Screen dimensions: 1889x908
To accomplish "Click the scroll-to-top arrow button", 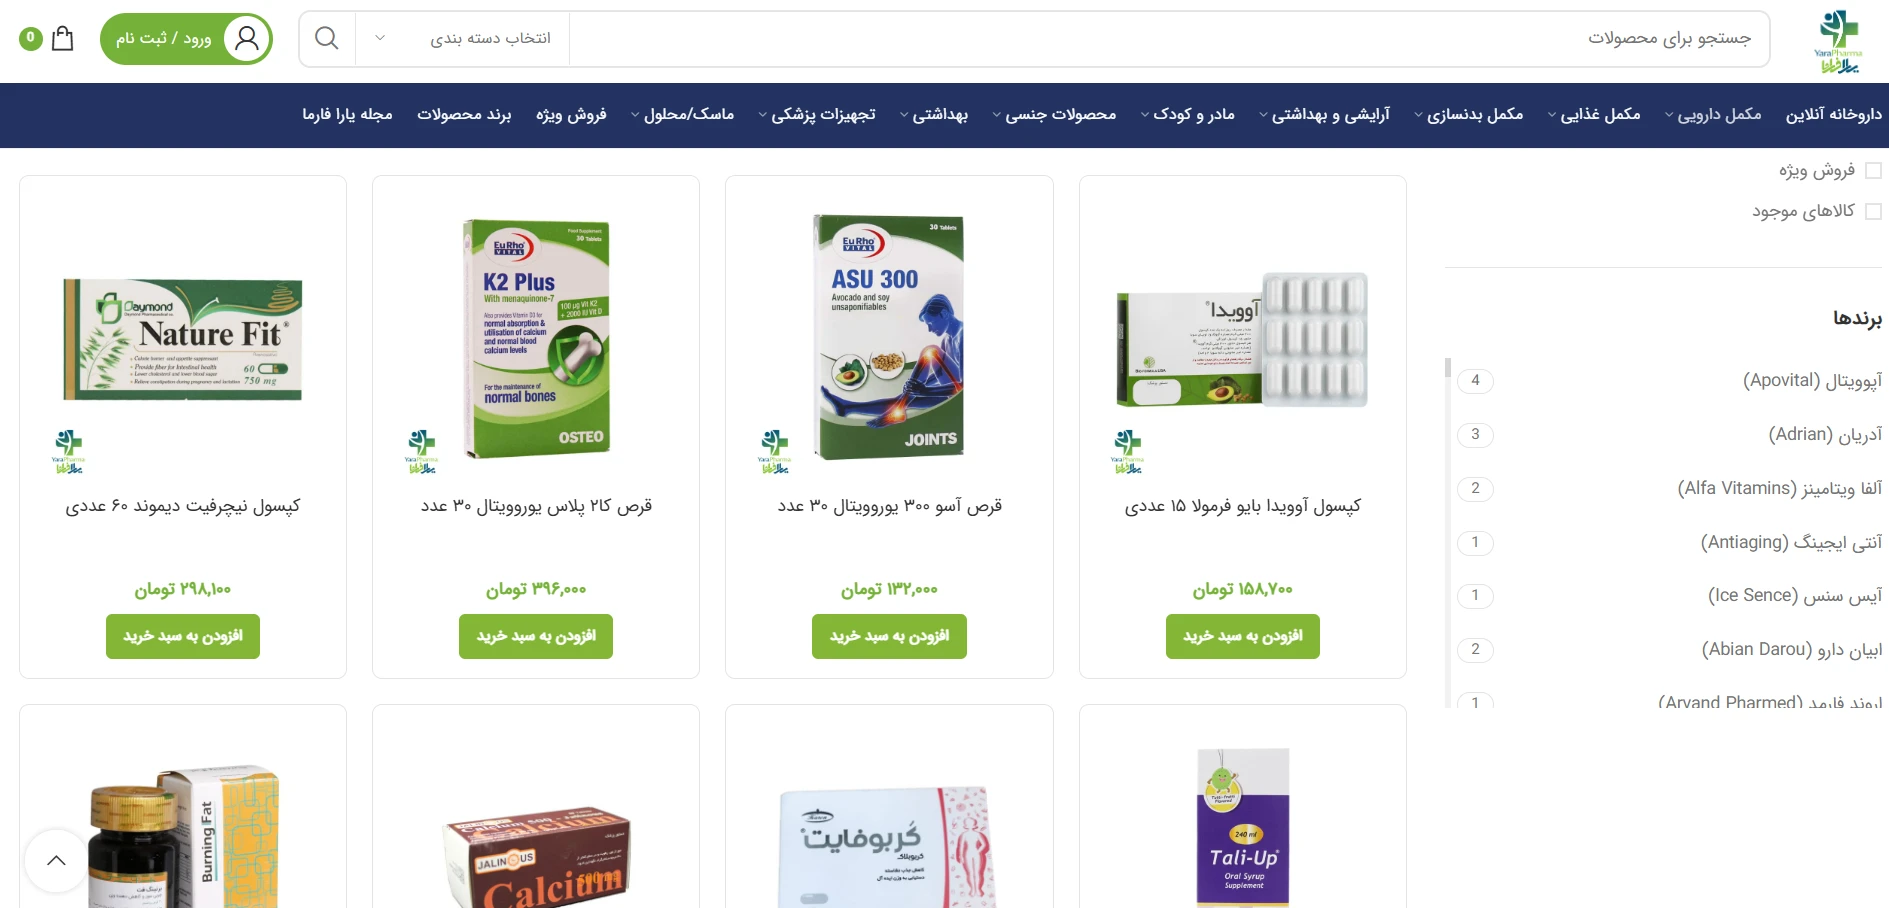I will (x=57, y=861).
